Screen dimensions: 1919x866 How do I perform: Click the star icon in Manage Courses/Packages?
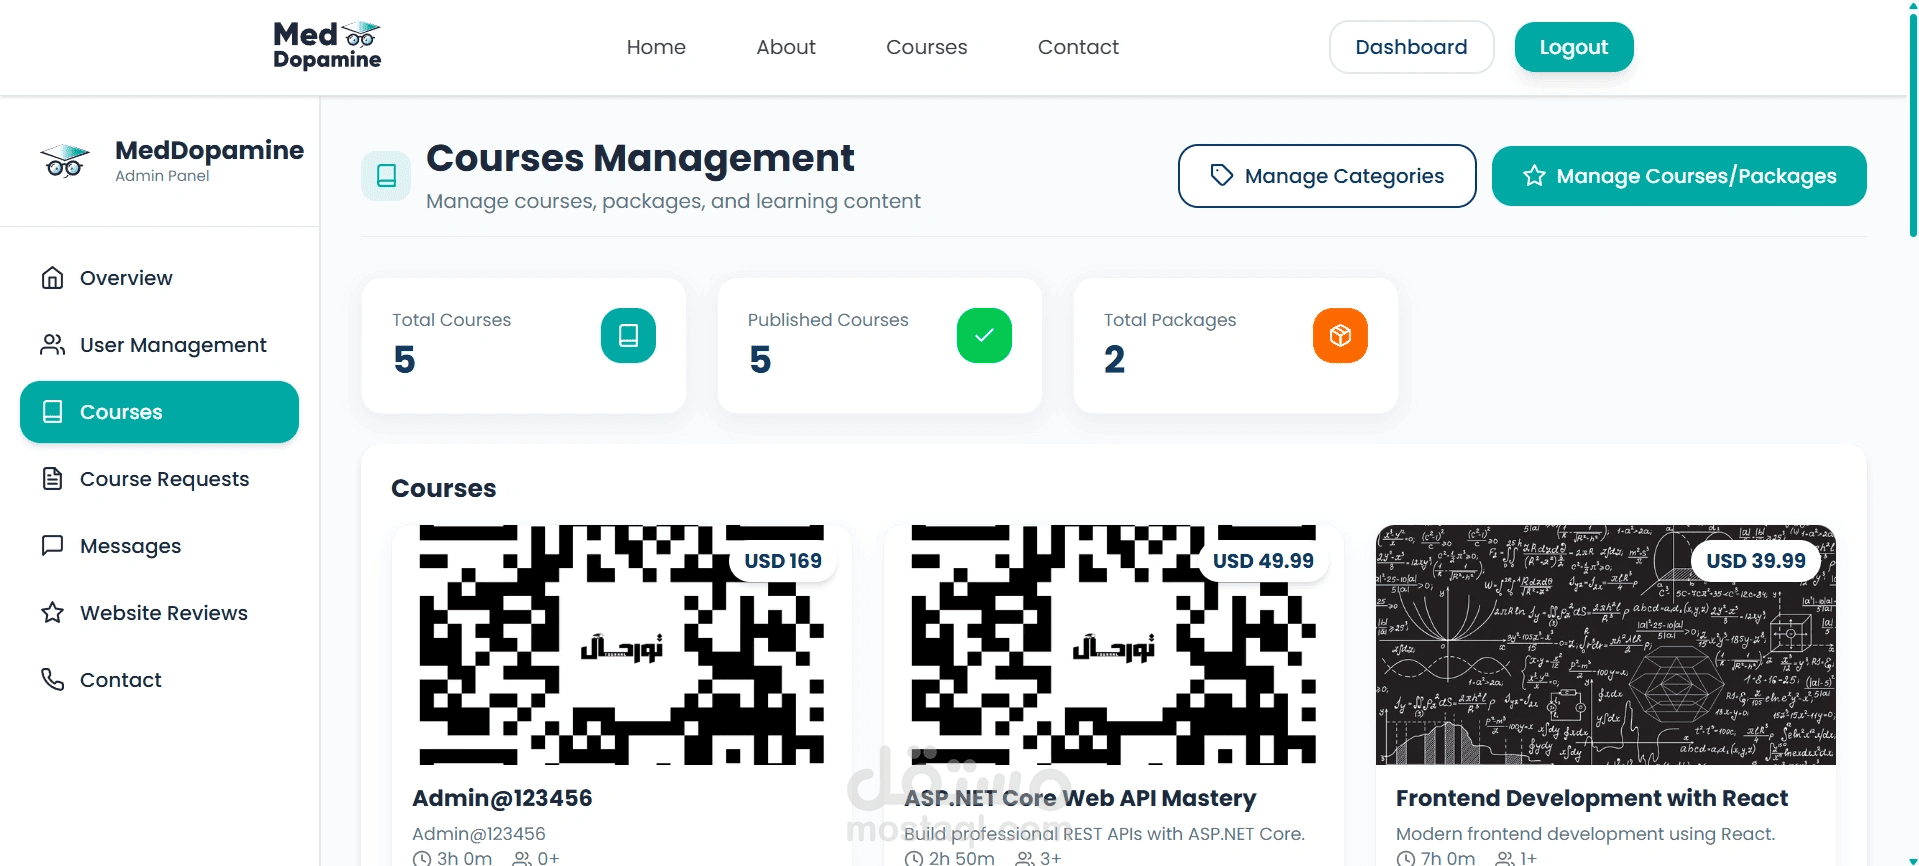pos(1534,176)
